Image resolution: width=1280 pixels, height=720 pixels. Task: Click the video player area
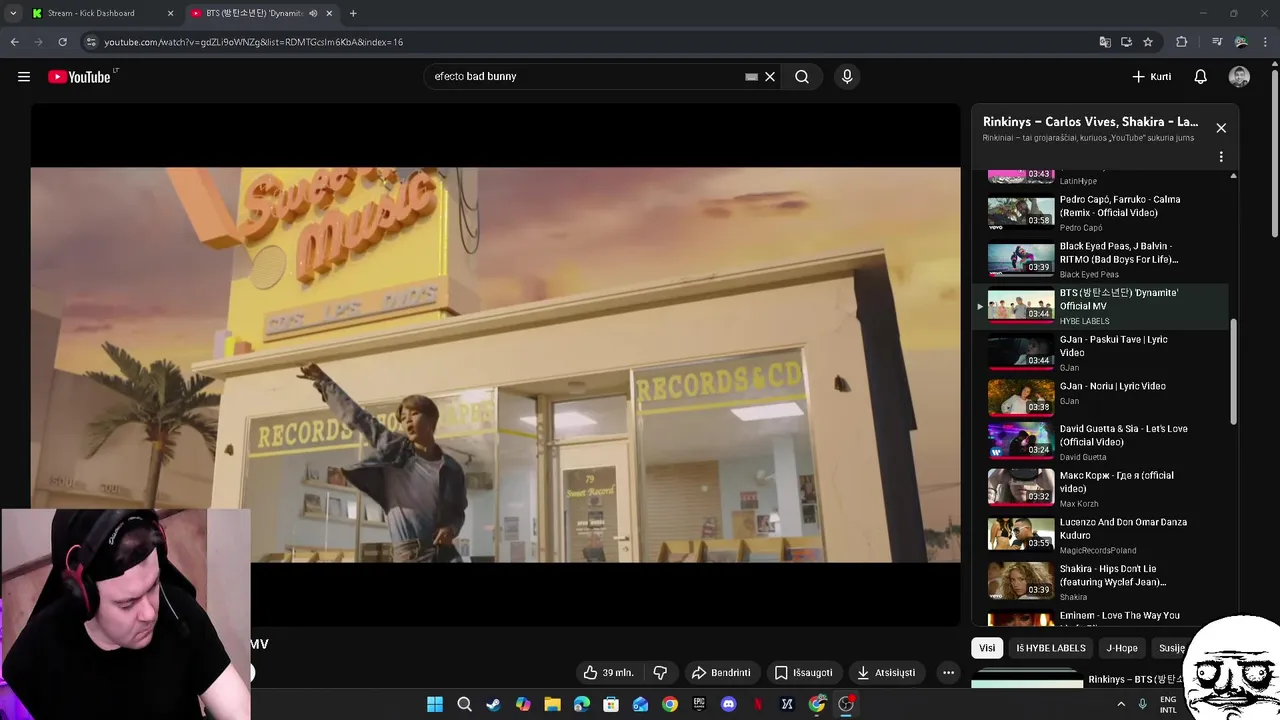pyautogui.click(x=495, y=365)
